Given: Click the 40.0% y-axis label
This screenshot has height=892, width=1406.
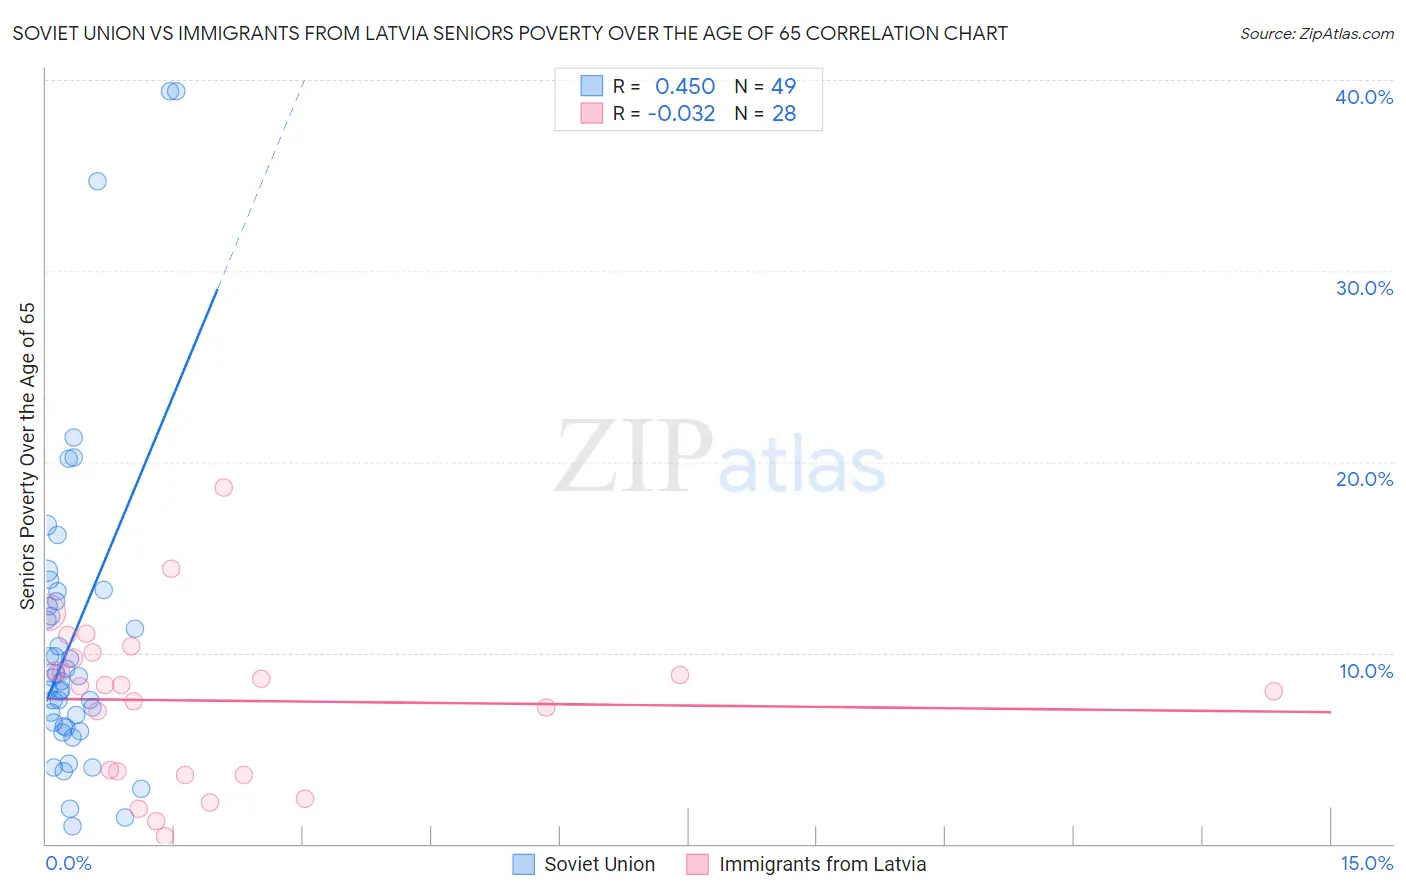Looking at the screenshot, I should (1364, 97).
